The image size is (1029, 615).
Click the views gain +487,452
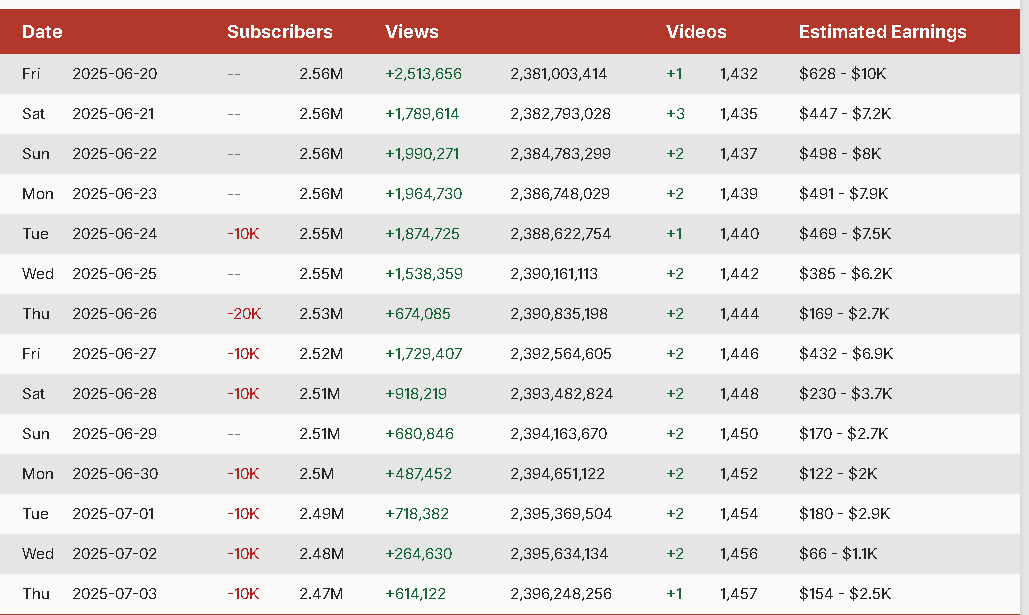419,474
